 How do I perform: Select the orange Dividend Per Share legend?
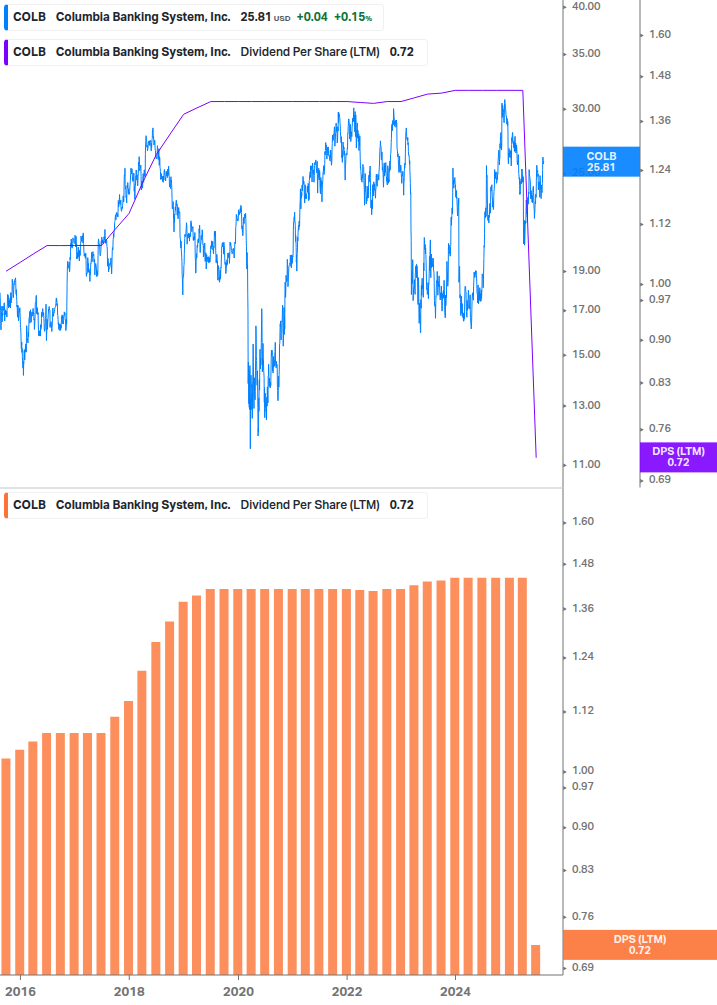pyautogui.click(x=216, y=505)
